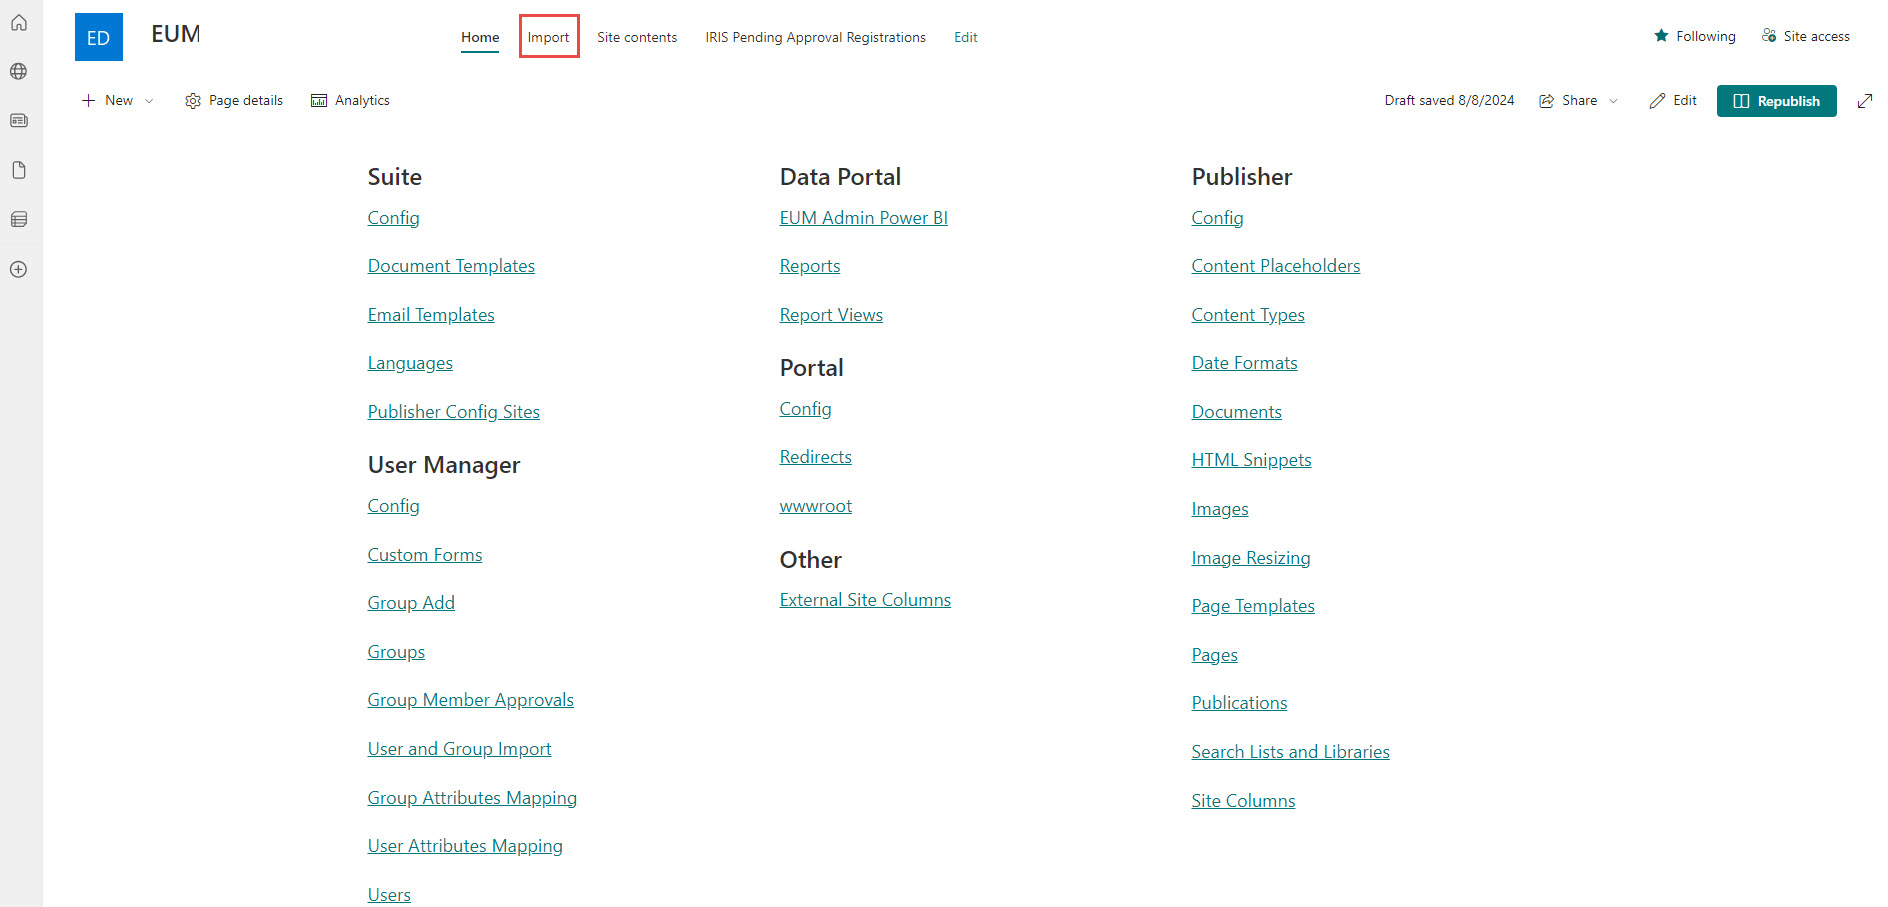Open the My lists icon in left rail
The image size is (1888, 907).
coord(19,219)
